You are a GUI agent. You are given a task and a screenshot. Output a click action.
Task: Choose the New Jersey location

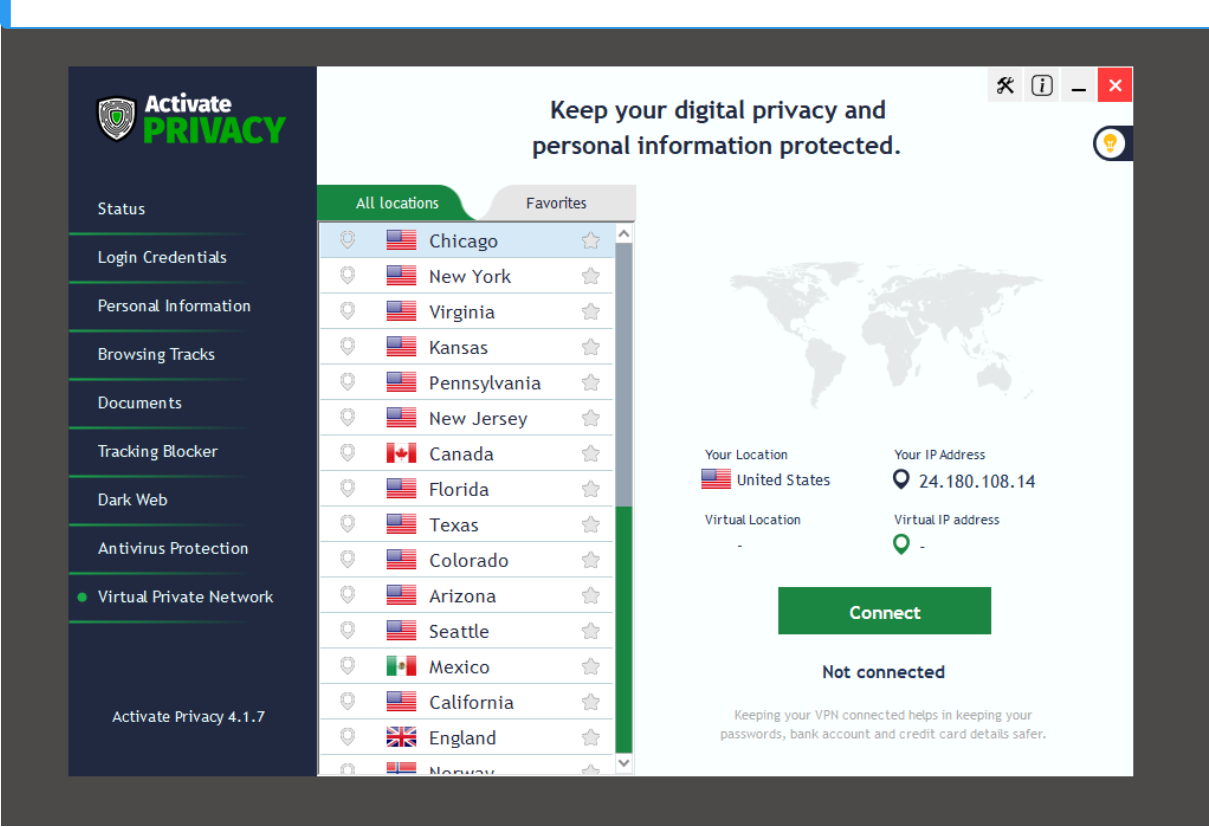click(x=466, y=418)
